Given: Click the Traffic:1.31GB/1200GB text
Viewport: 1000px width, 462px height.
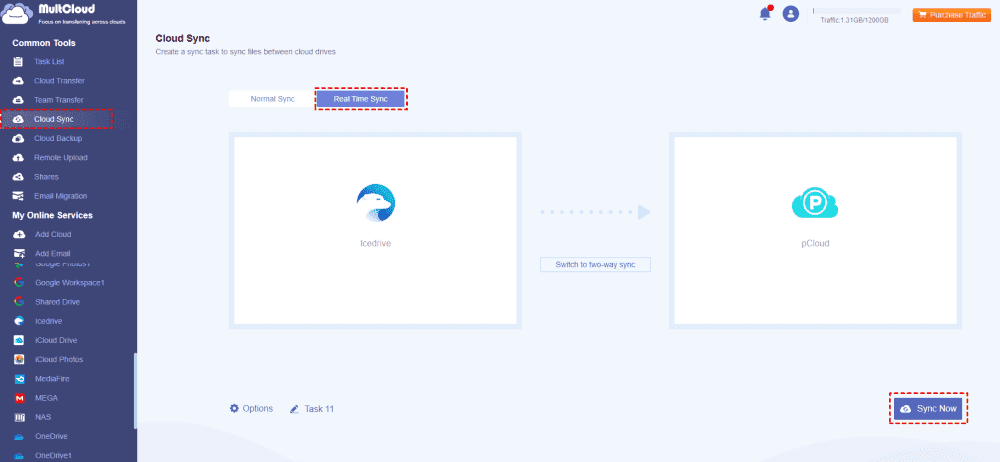Looking at the screenshot, I should point(855,20).
